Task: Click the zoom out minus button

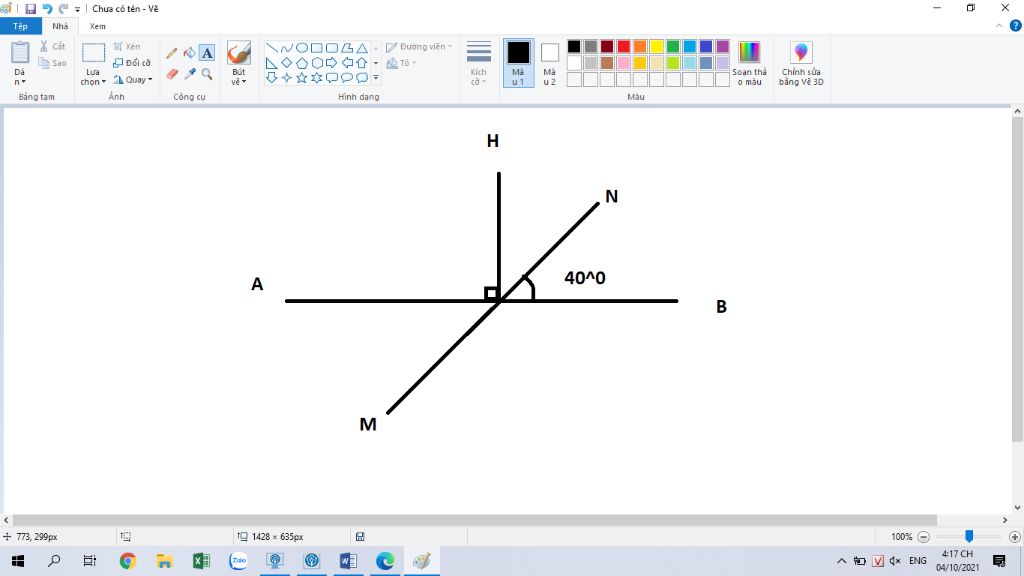Action: (923, 537)
